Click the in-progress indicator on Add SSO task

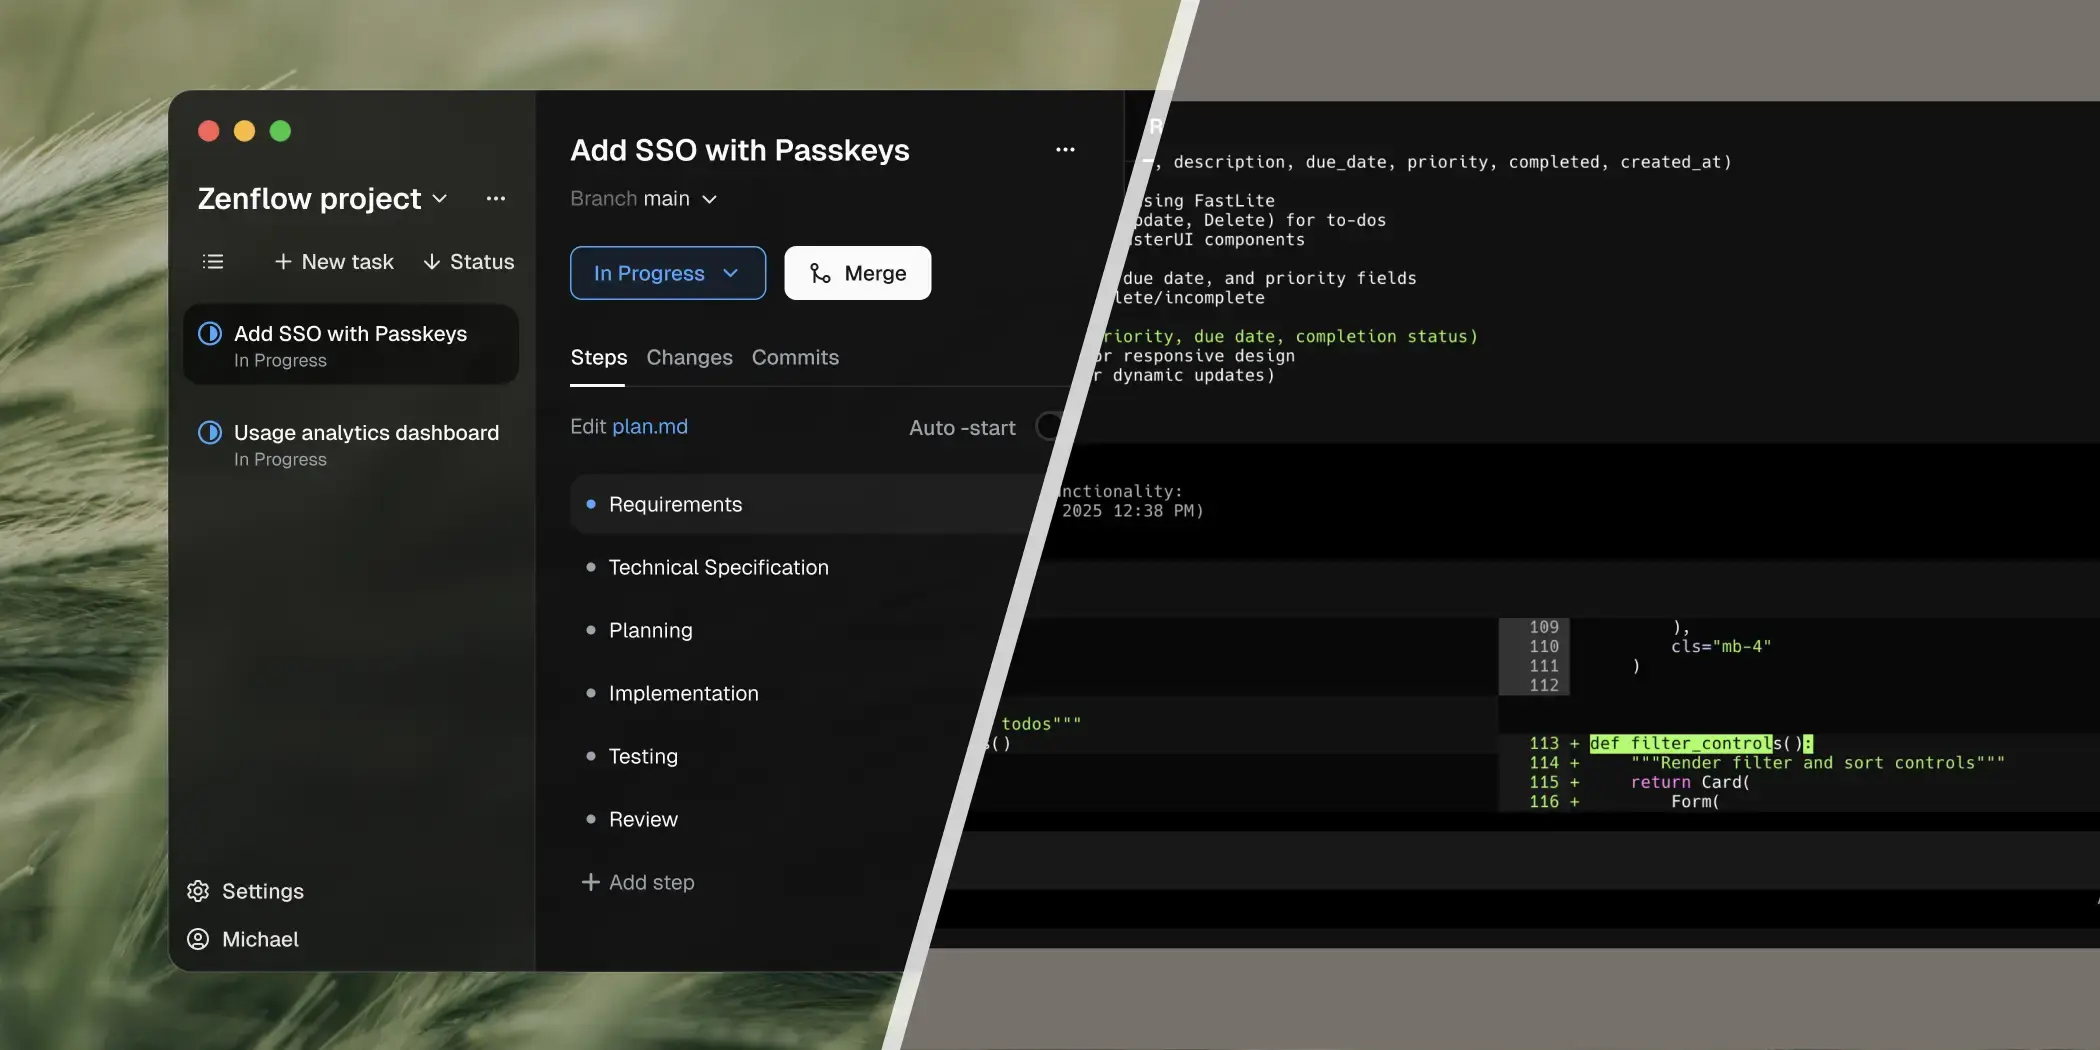[x=209, y=333]
